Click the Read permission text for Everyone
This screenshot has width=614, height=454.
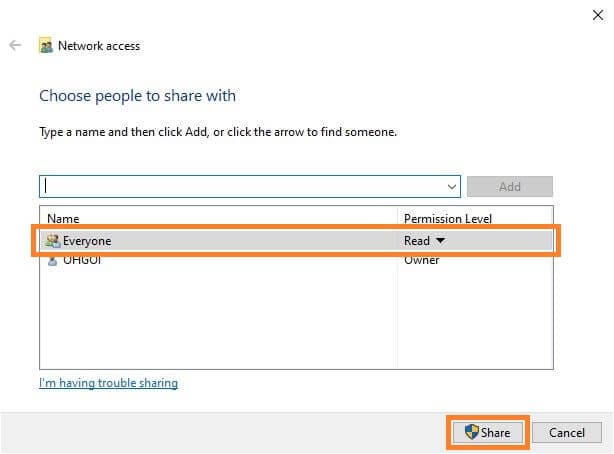(416, 241)
